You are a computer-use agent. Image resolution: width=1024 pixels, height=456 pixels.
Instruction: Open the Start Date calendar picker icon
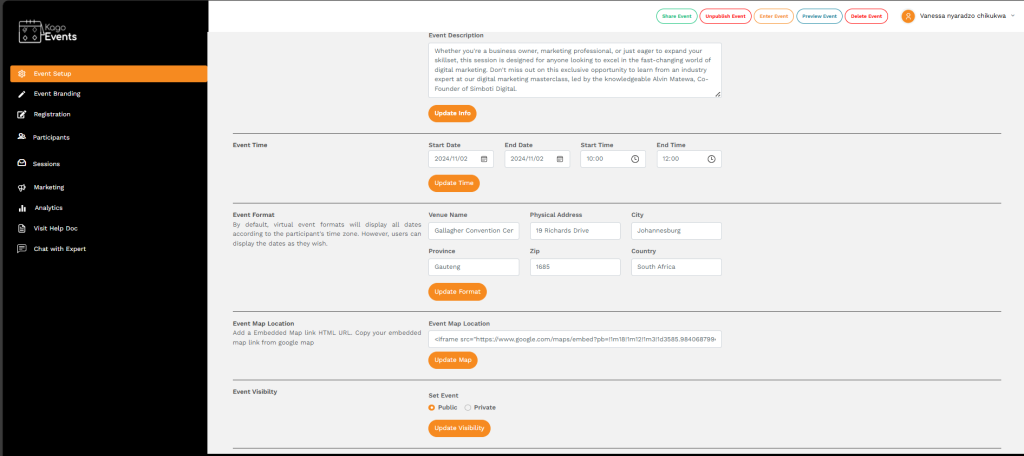[x=484, y=159]
